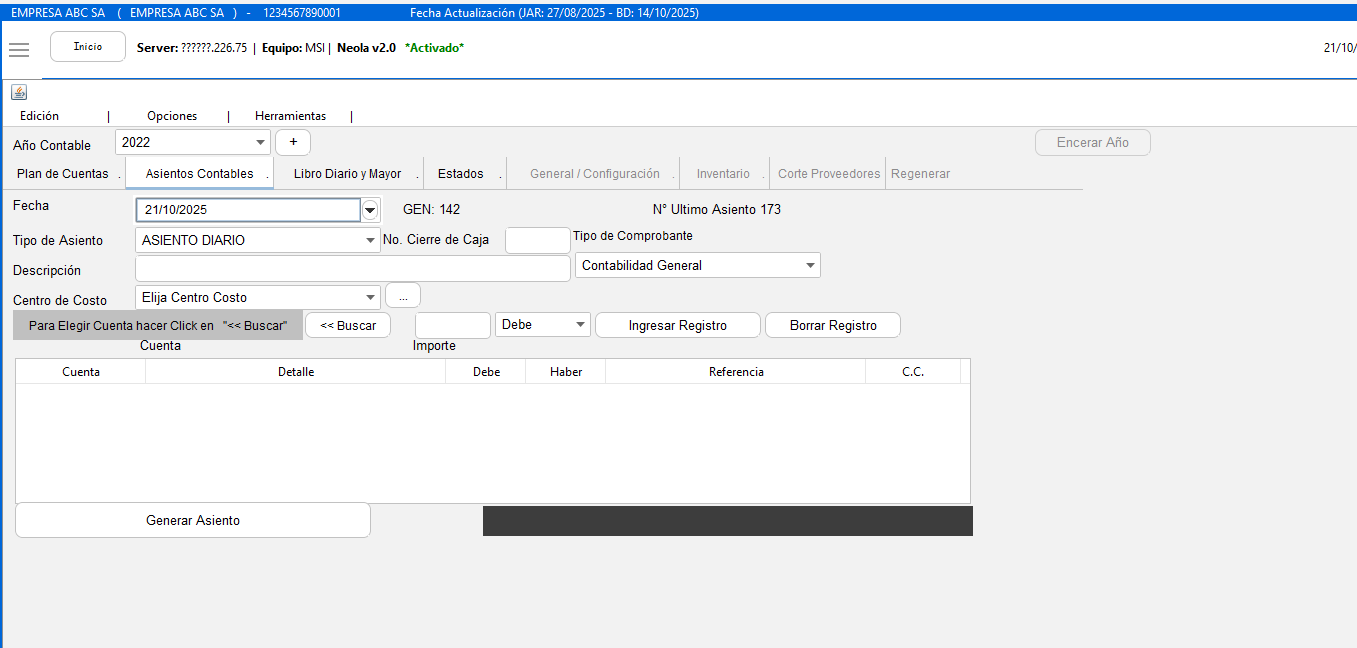Switch to Plan de Cuentas tab
The width and height of the screenshot is (1357, 648).
click(62, 174)
